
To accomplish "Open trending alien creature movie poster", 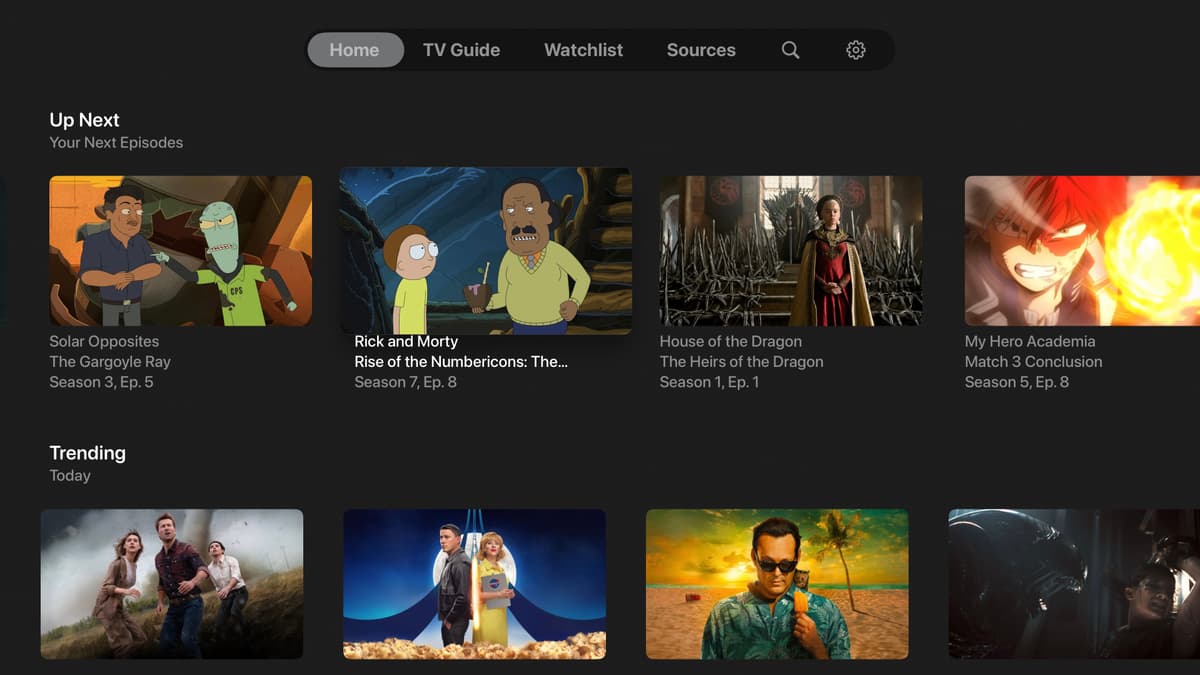I will point(1074,584).
